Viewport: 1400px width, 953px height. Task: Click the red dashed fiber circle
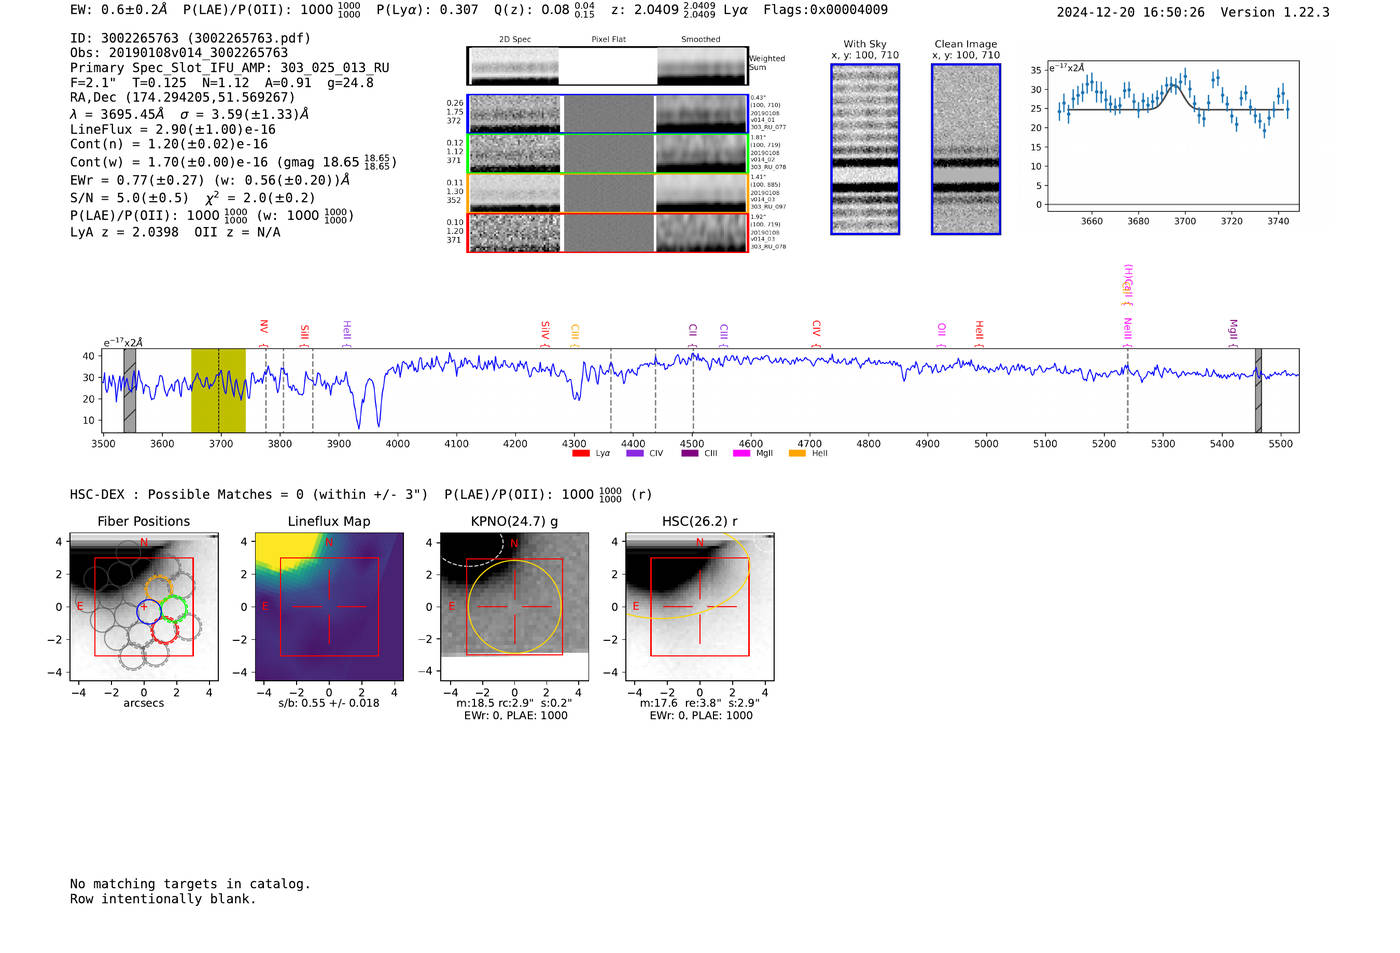point(165,630)
